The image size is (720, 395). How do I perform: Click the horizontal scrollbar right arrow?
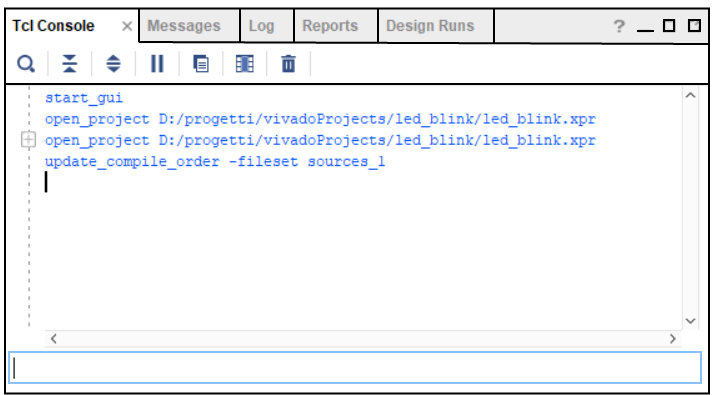point(673,339)
